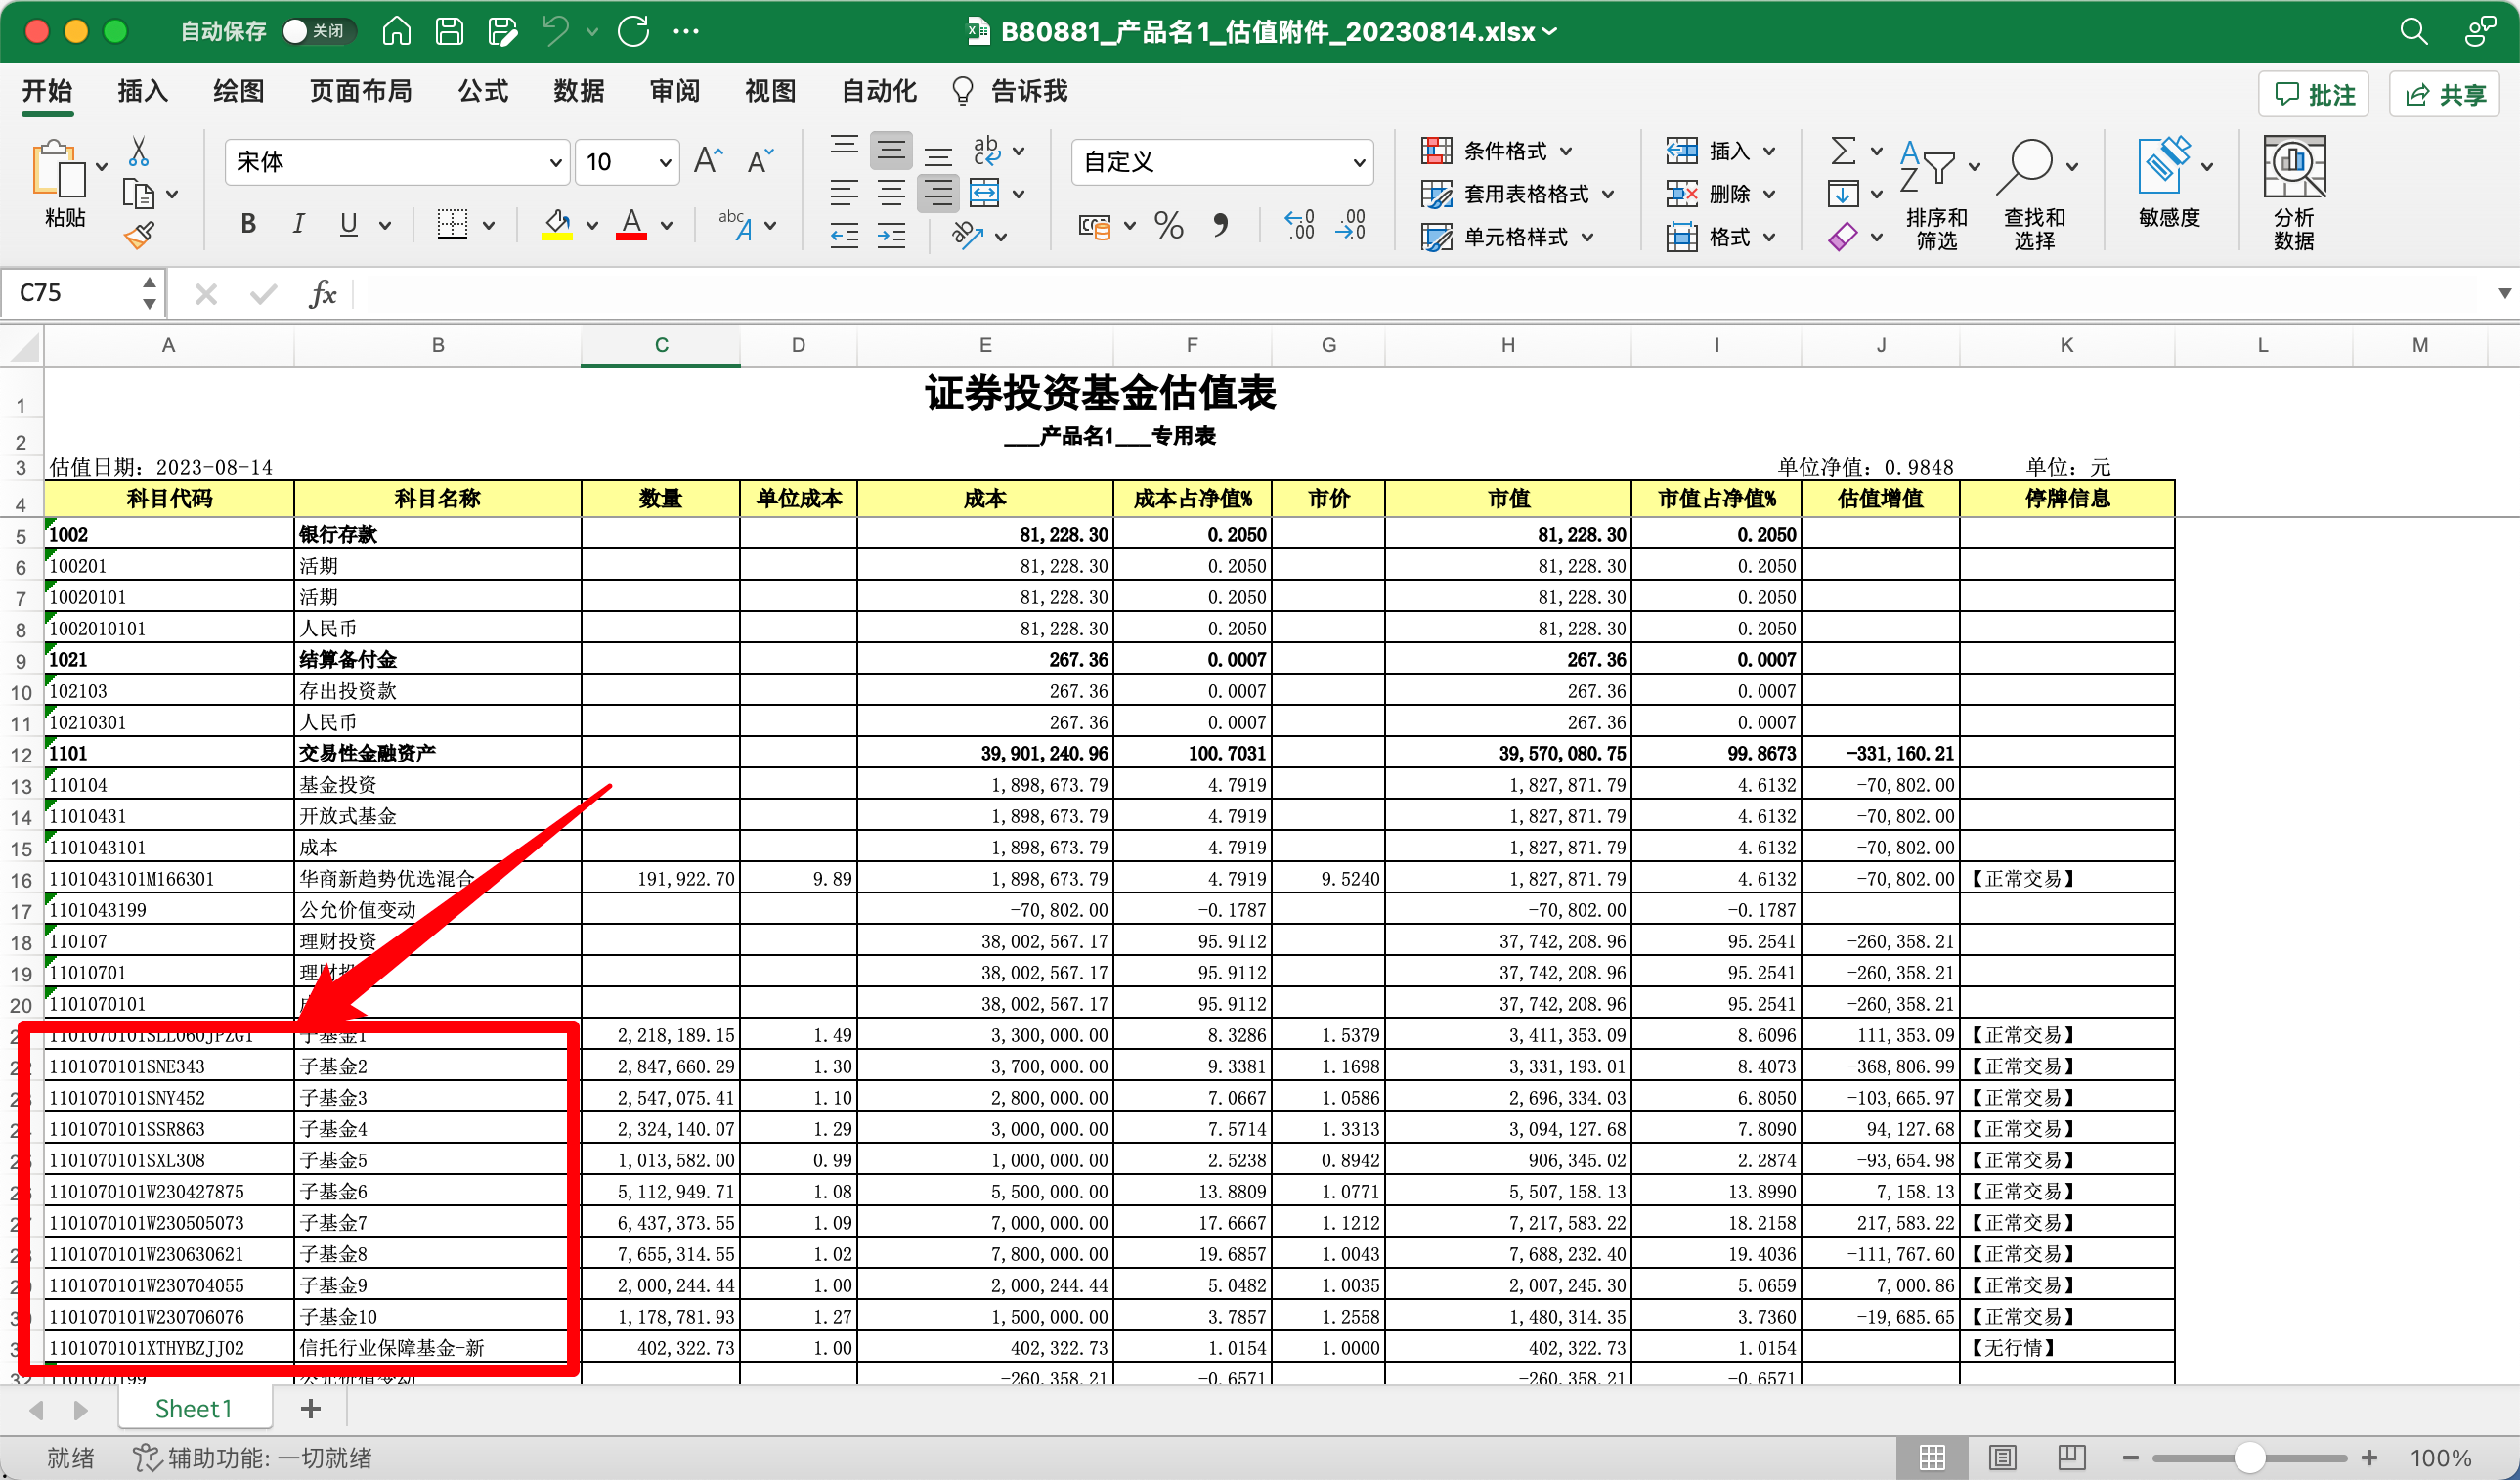Click the Paste clipboard icon
This screenshot has height=1480, width=2520.
tap(58, 168)
